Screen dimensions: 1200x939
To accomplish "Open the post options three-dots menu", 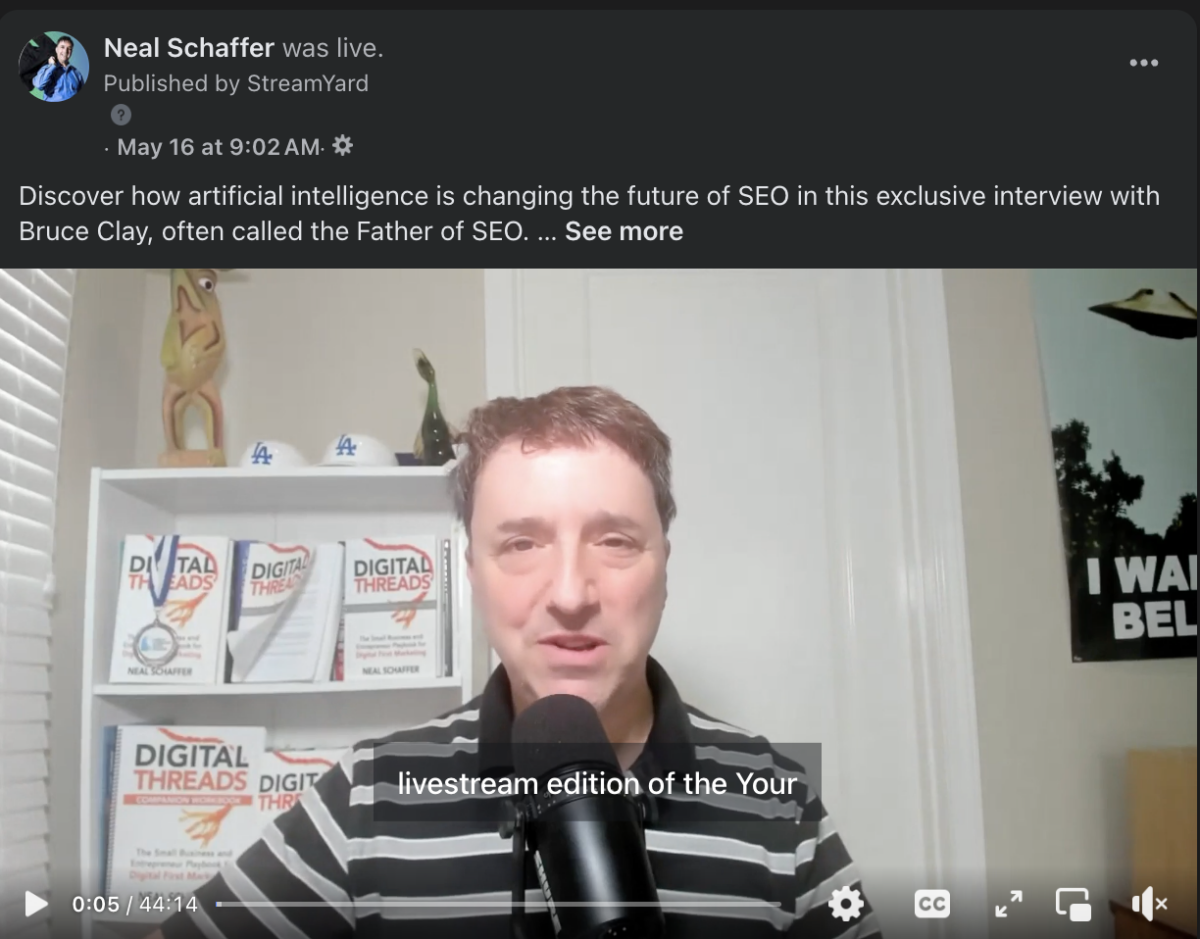I will (1144, 63).
